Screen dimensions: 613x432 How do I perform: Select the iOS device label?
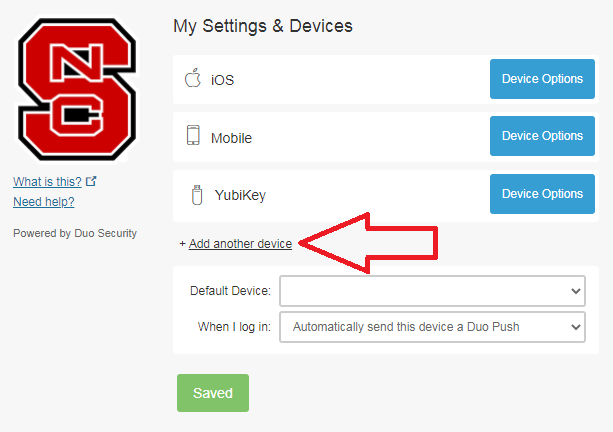tap(222, 79)
